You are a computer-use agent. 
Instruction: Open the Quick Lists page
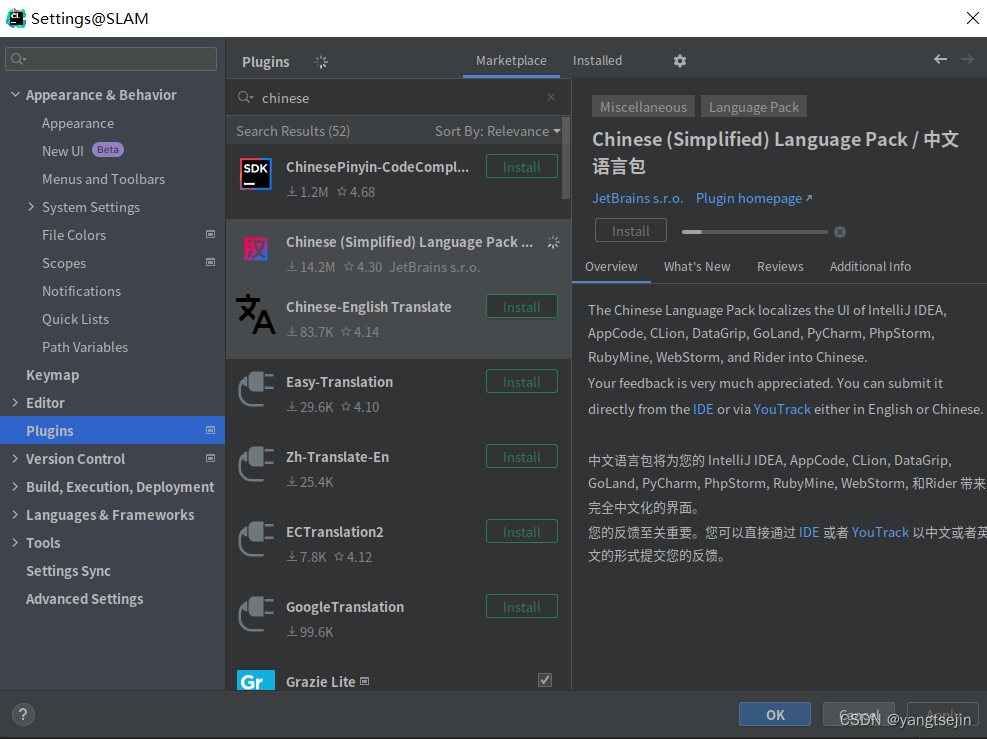pos(75,319)
